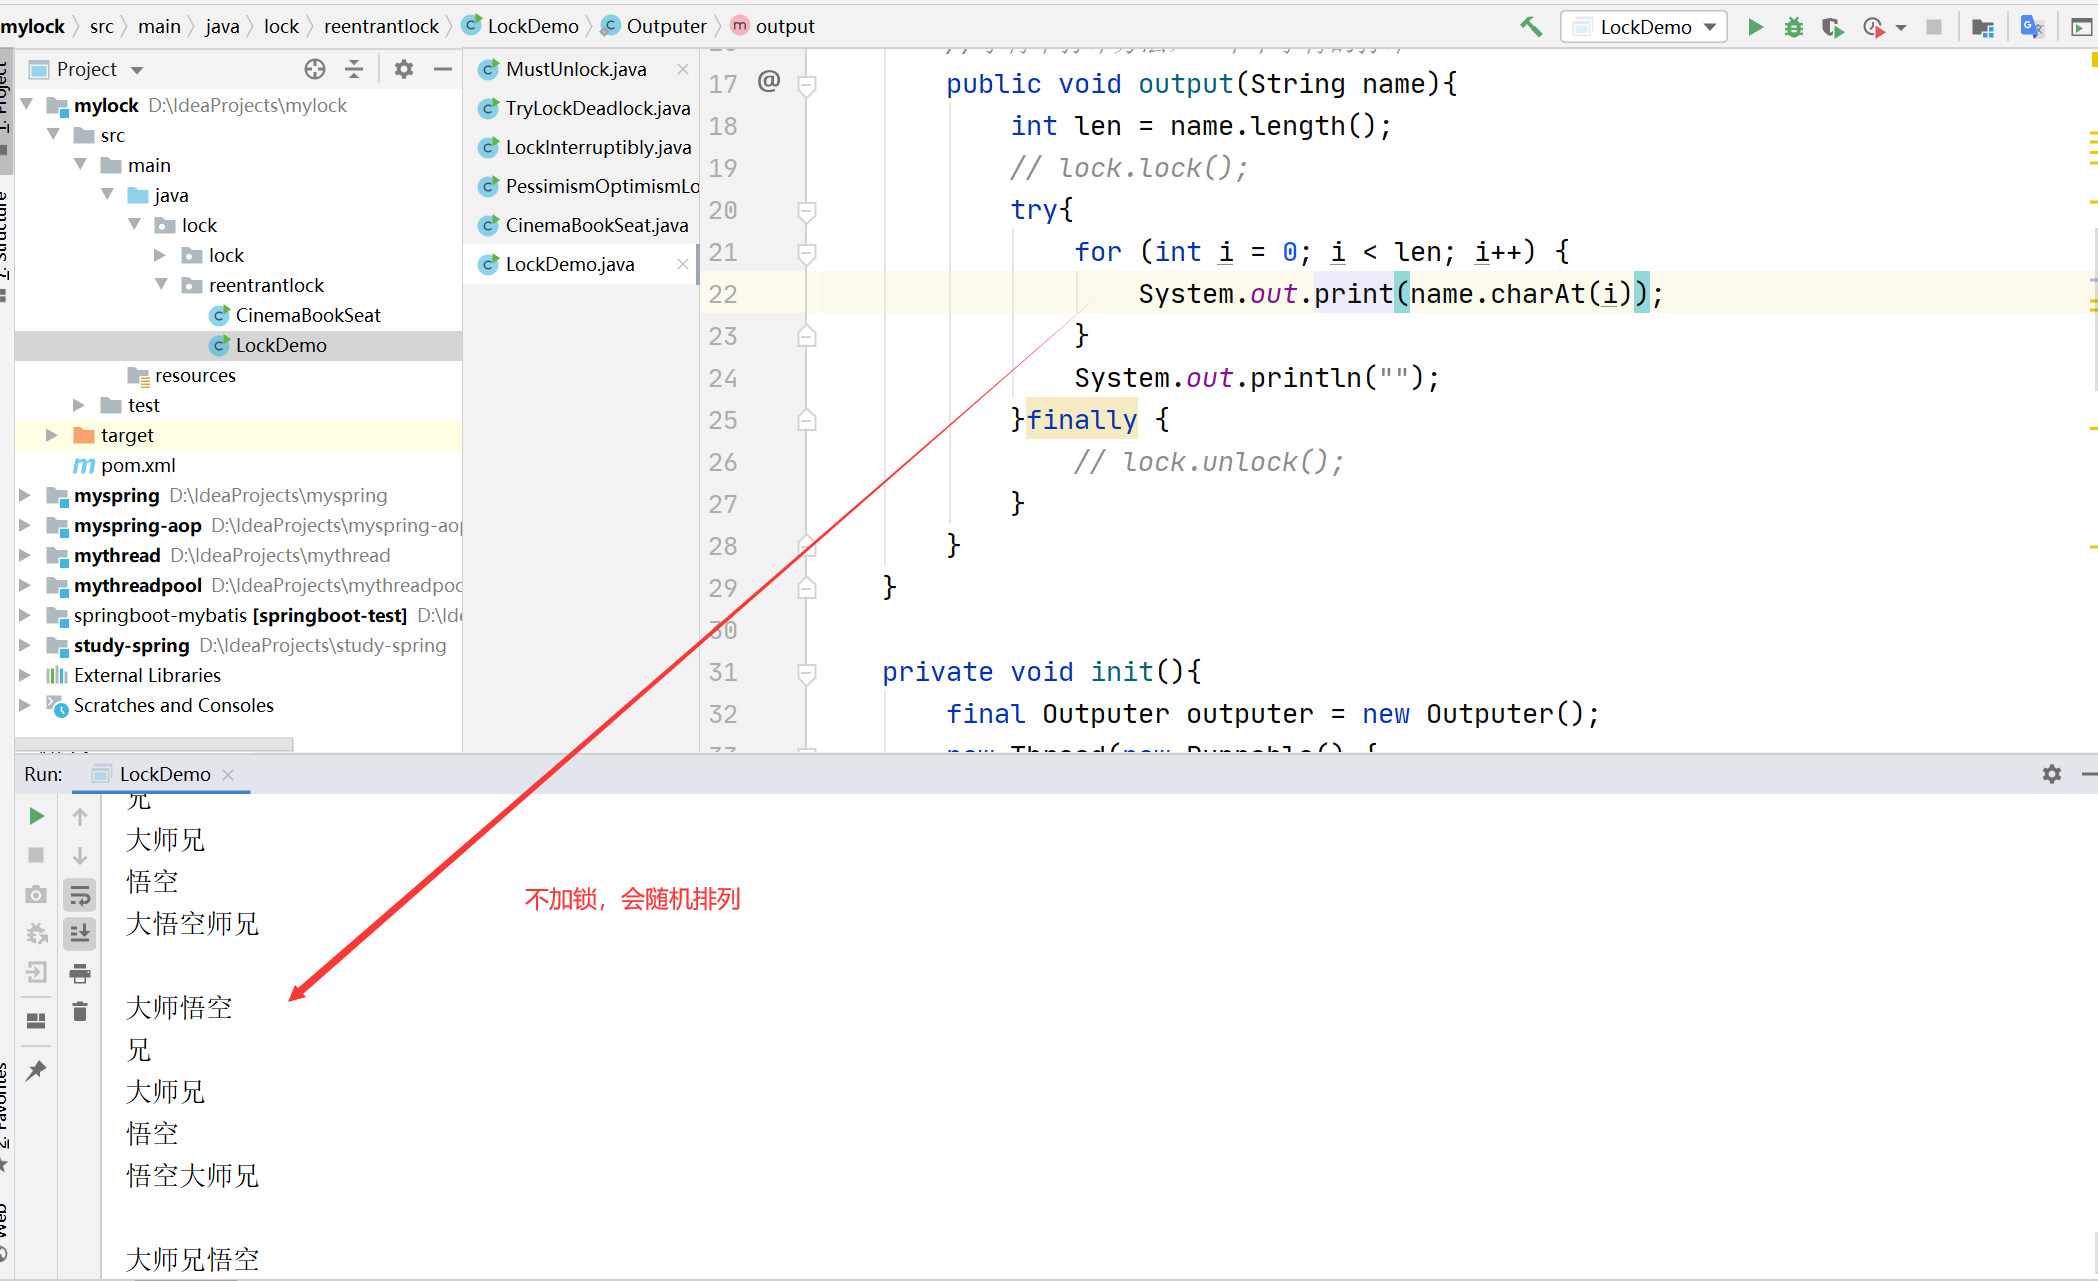Pin the Run tab with pin icon
Image resolution: width=2098 pixels, height=1281 pixels.
(36, 1070)
